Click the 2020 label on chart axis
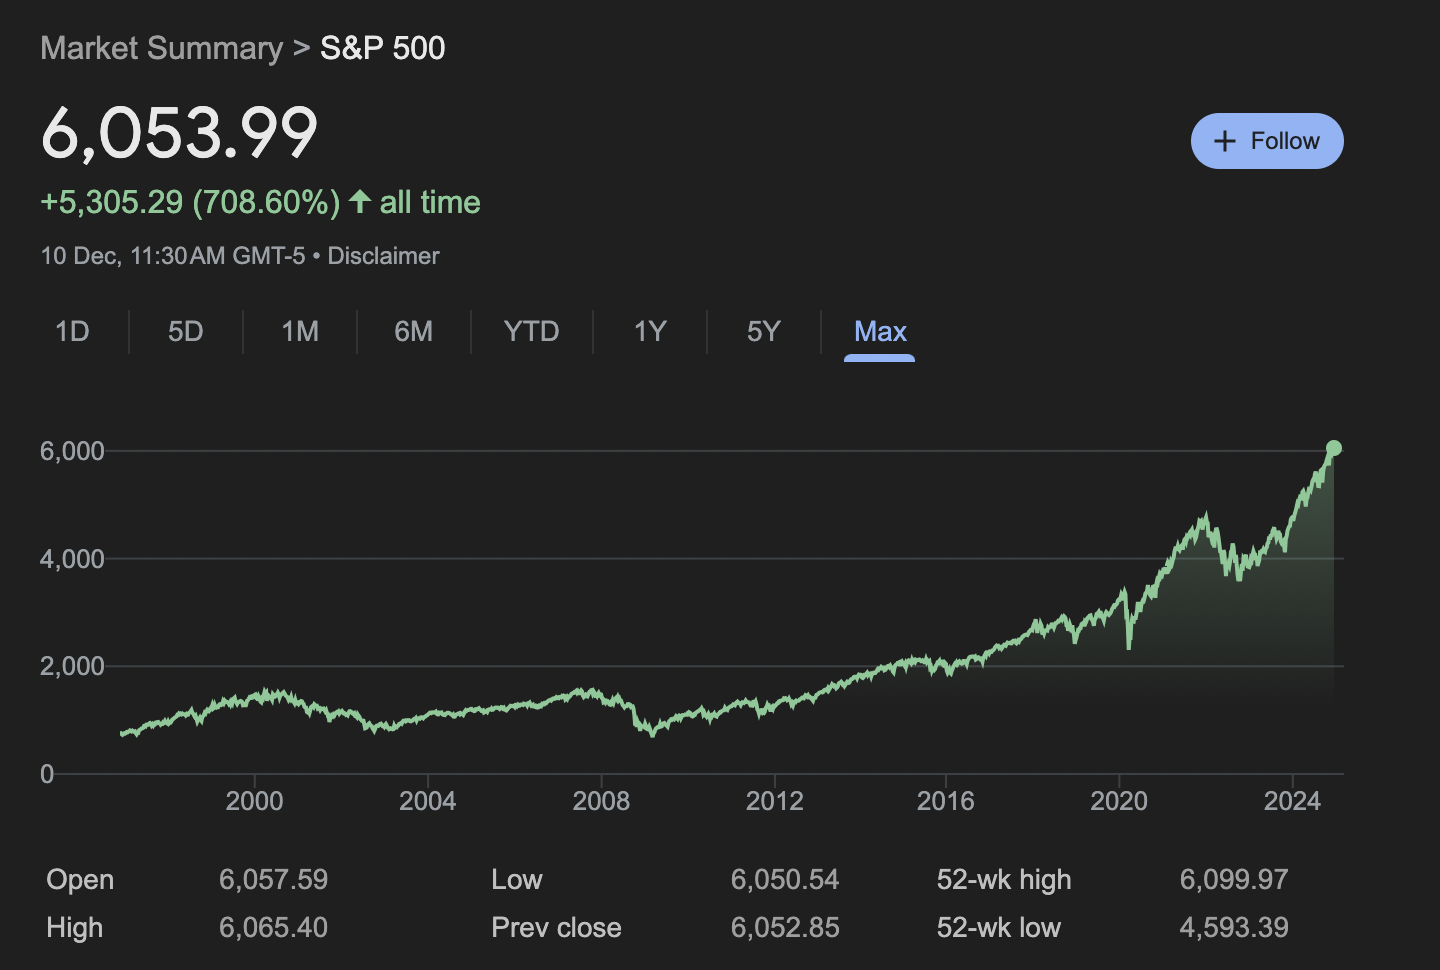Image resolution: width=1440 pixels, height=970 pixels. click(1119, 801)
